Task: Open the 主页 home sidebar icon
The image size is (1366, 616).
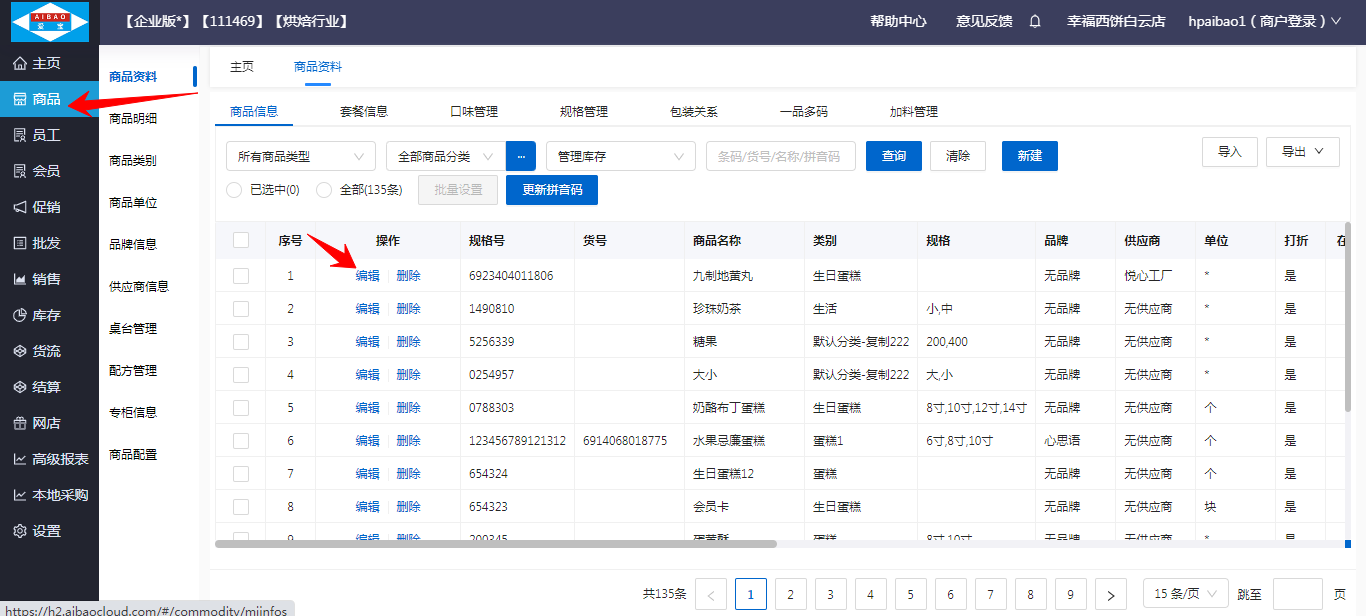Action: tap(20, 63)
